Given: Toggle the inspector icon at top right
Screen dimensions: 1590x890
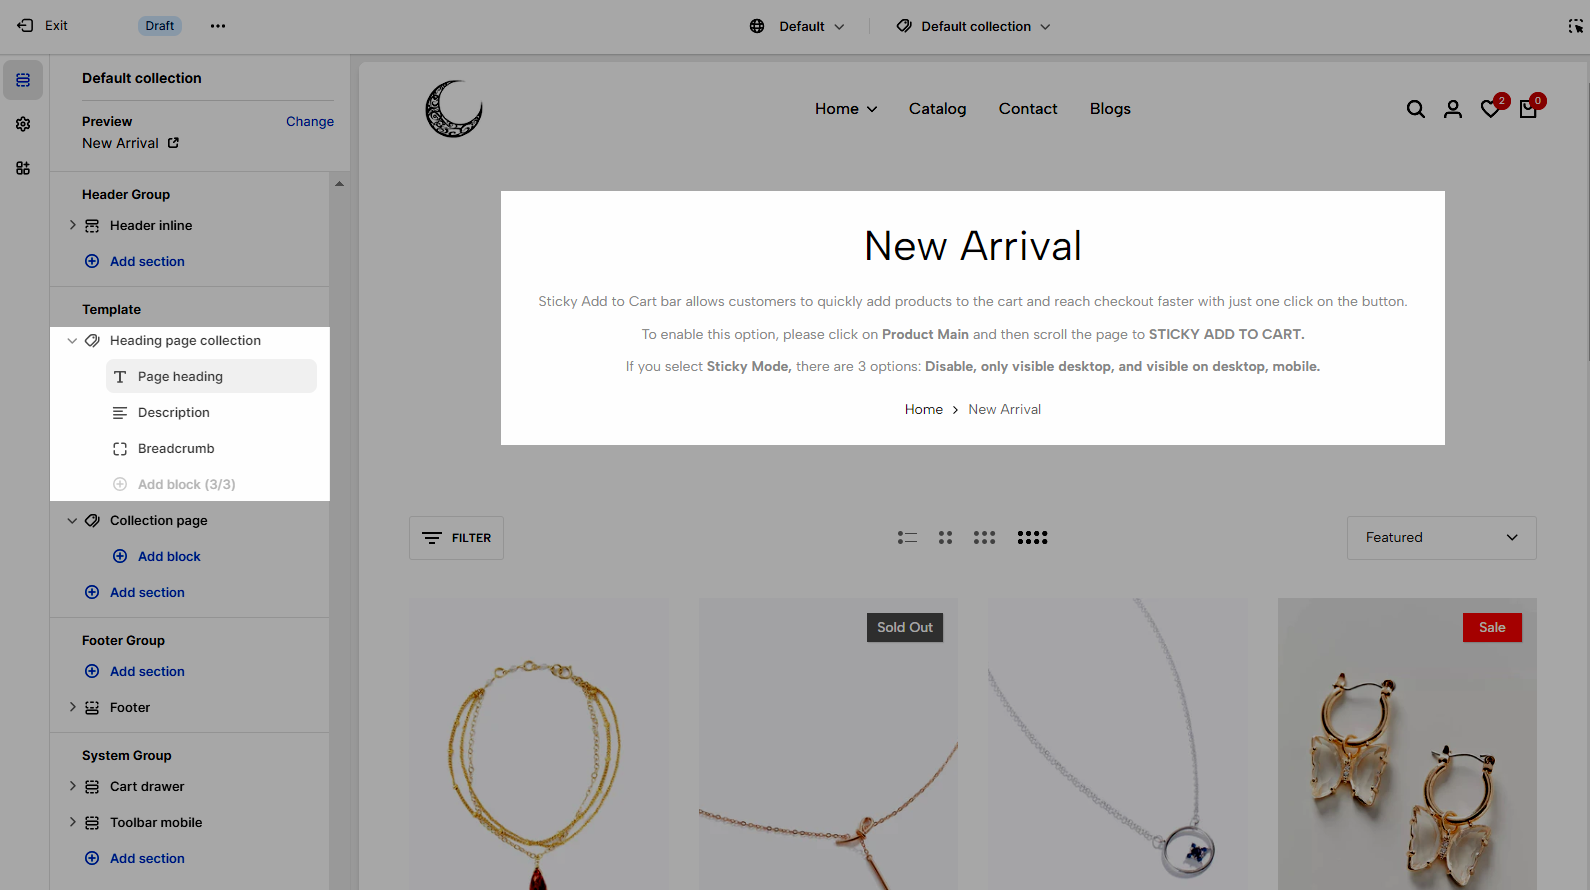Looking at the screenshot, I should pos(1575,26).
